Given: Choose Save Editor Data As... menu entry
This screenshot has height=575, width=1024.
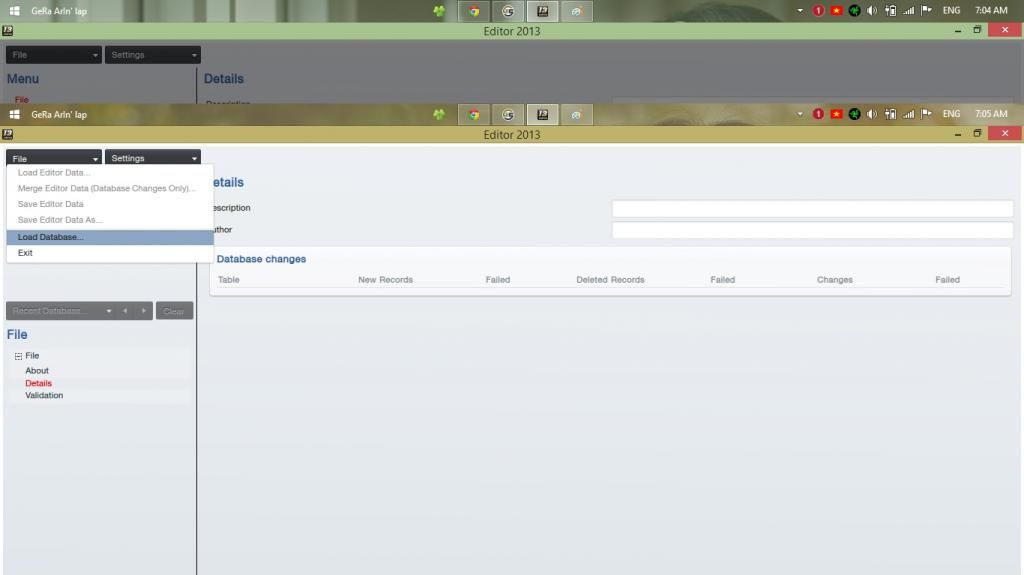Looking at the screenshot, I should 110,220.
